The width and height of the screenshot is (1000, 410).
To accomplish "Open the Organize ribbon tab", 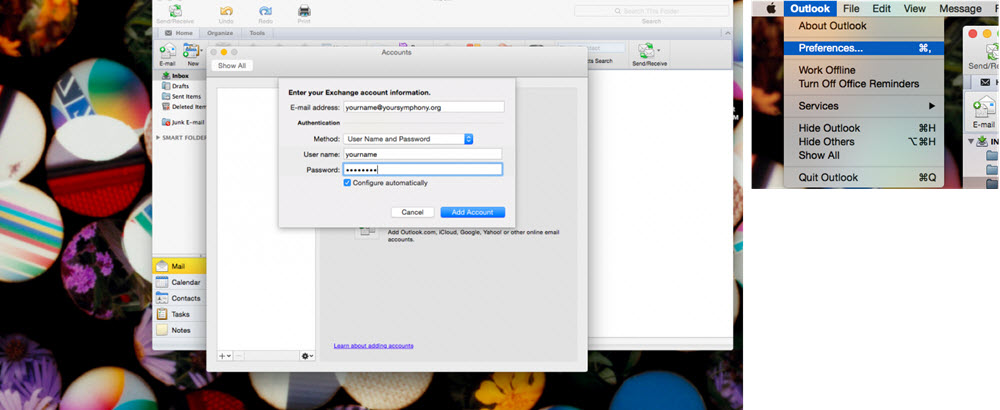I will click(219, 33).
